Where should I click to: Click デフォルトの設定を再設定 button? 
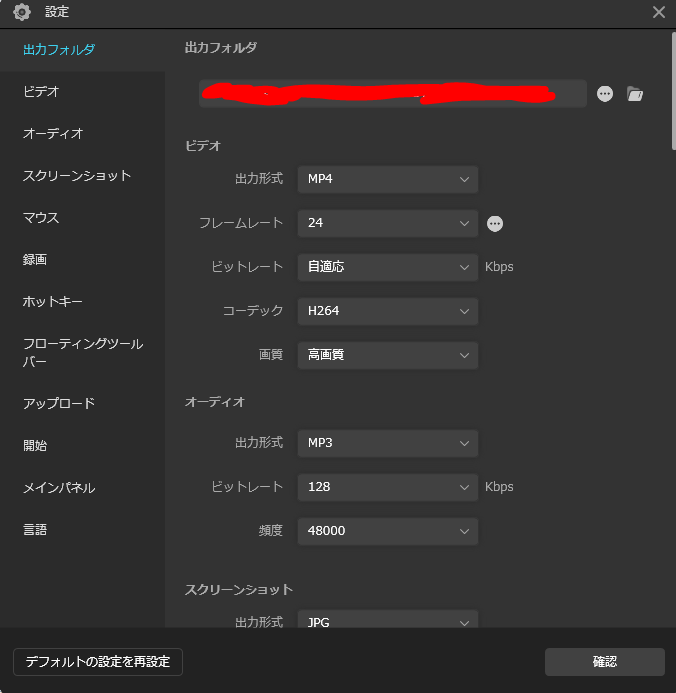click(98, 662)
